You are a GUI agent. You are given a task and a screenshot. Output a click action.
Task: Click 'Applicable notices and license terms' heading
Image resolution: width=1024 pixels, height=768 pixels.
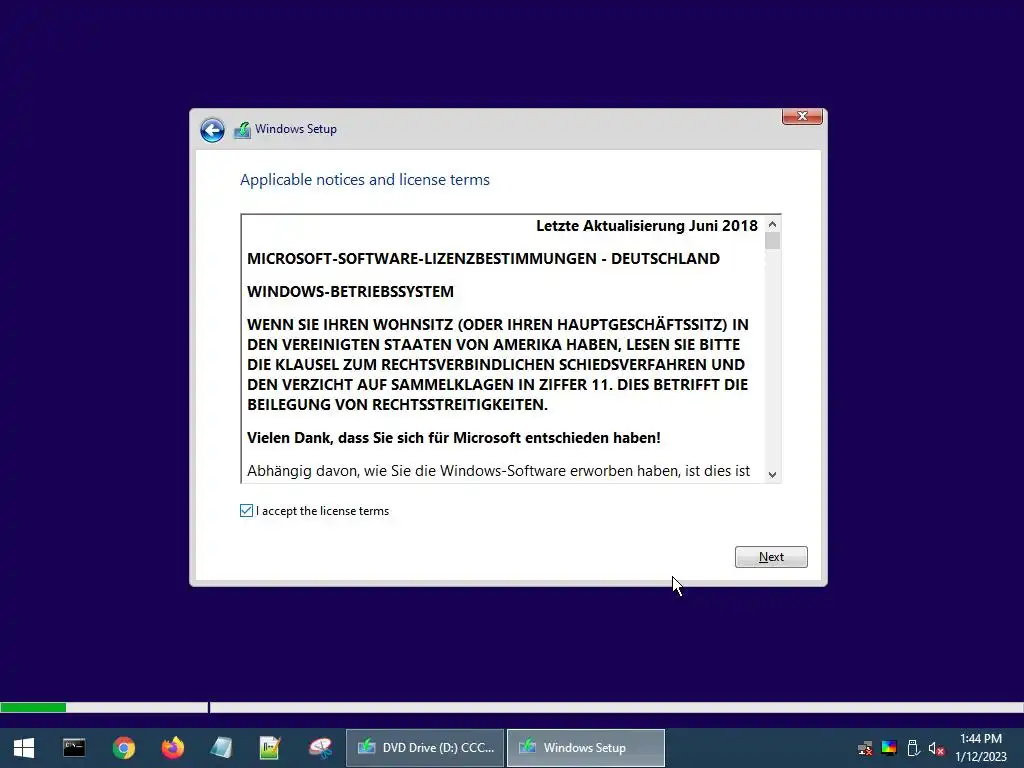364,180
